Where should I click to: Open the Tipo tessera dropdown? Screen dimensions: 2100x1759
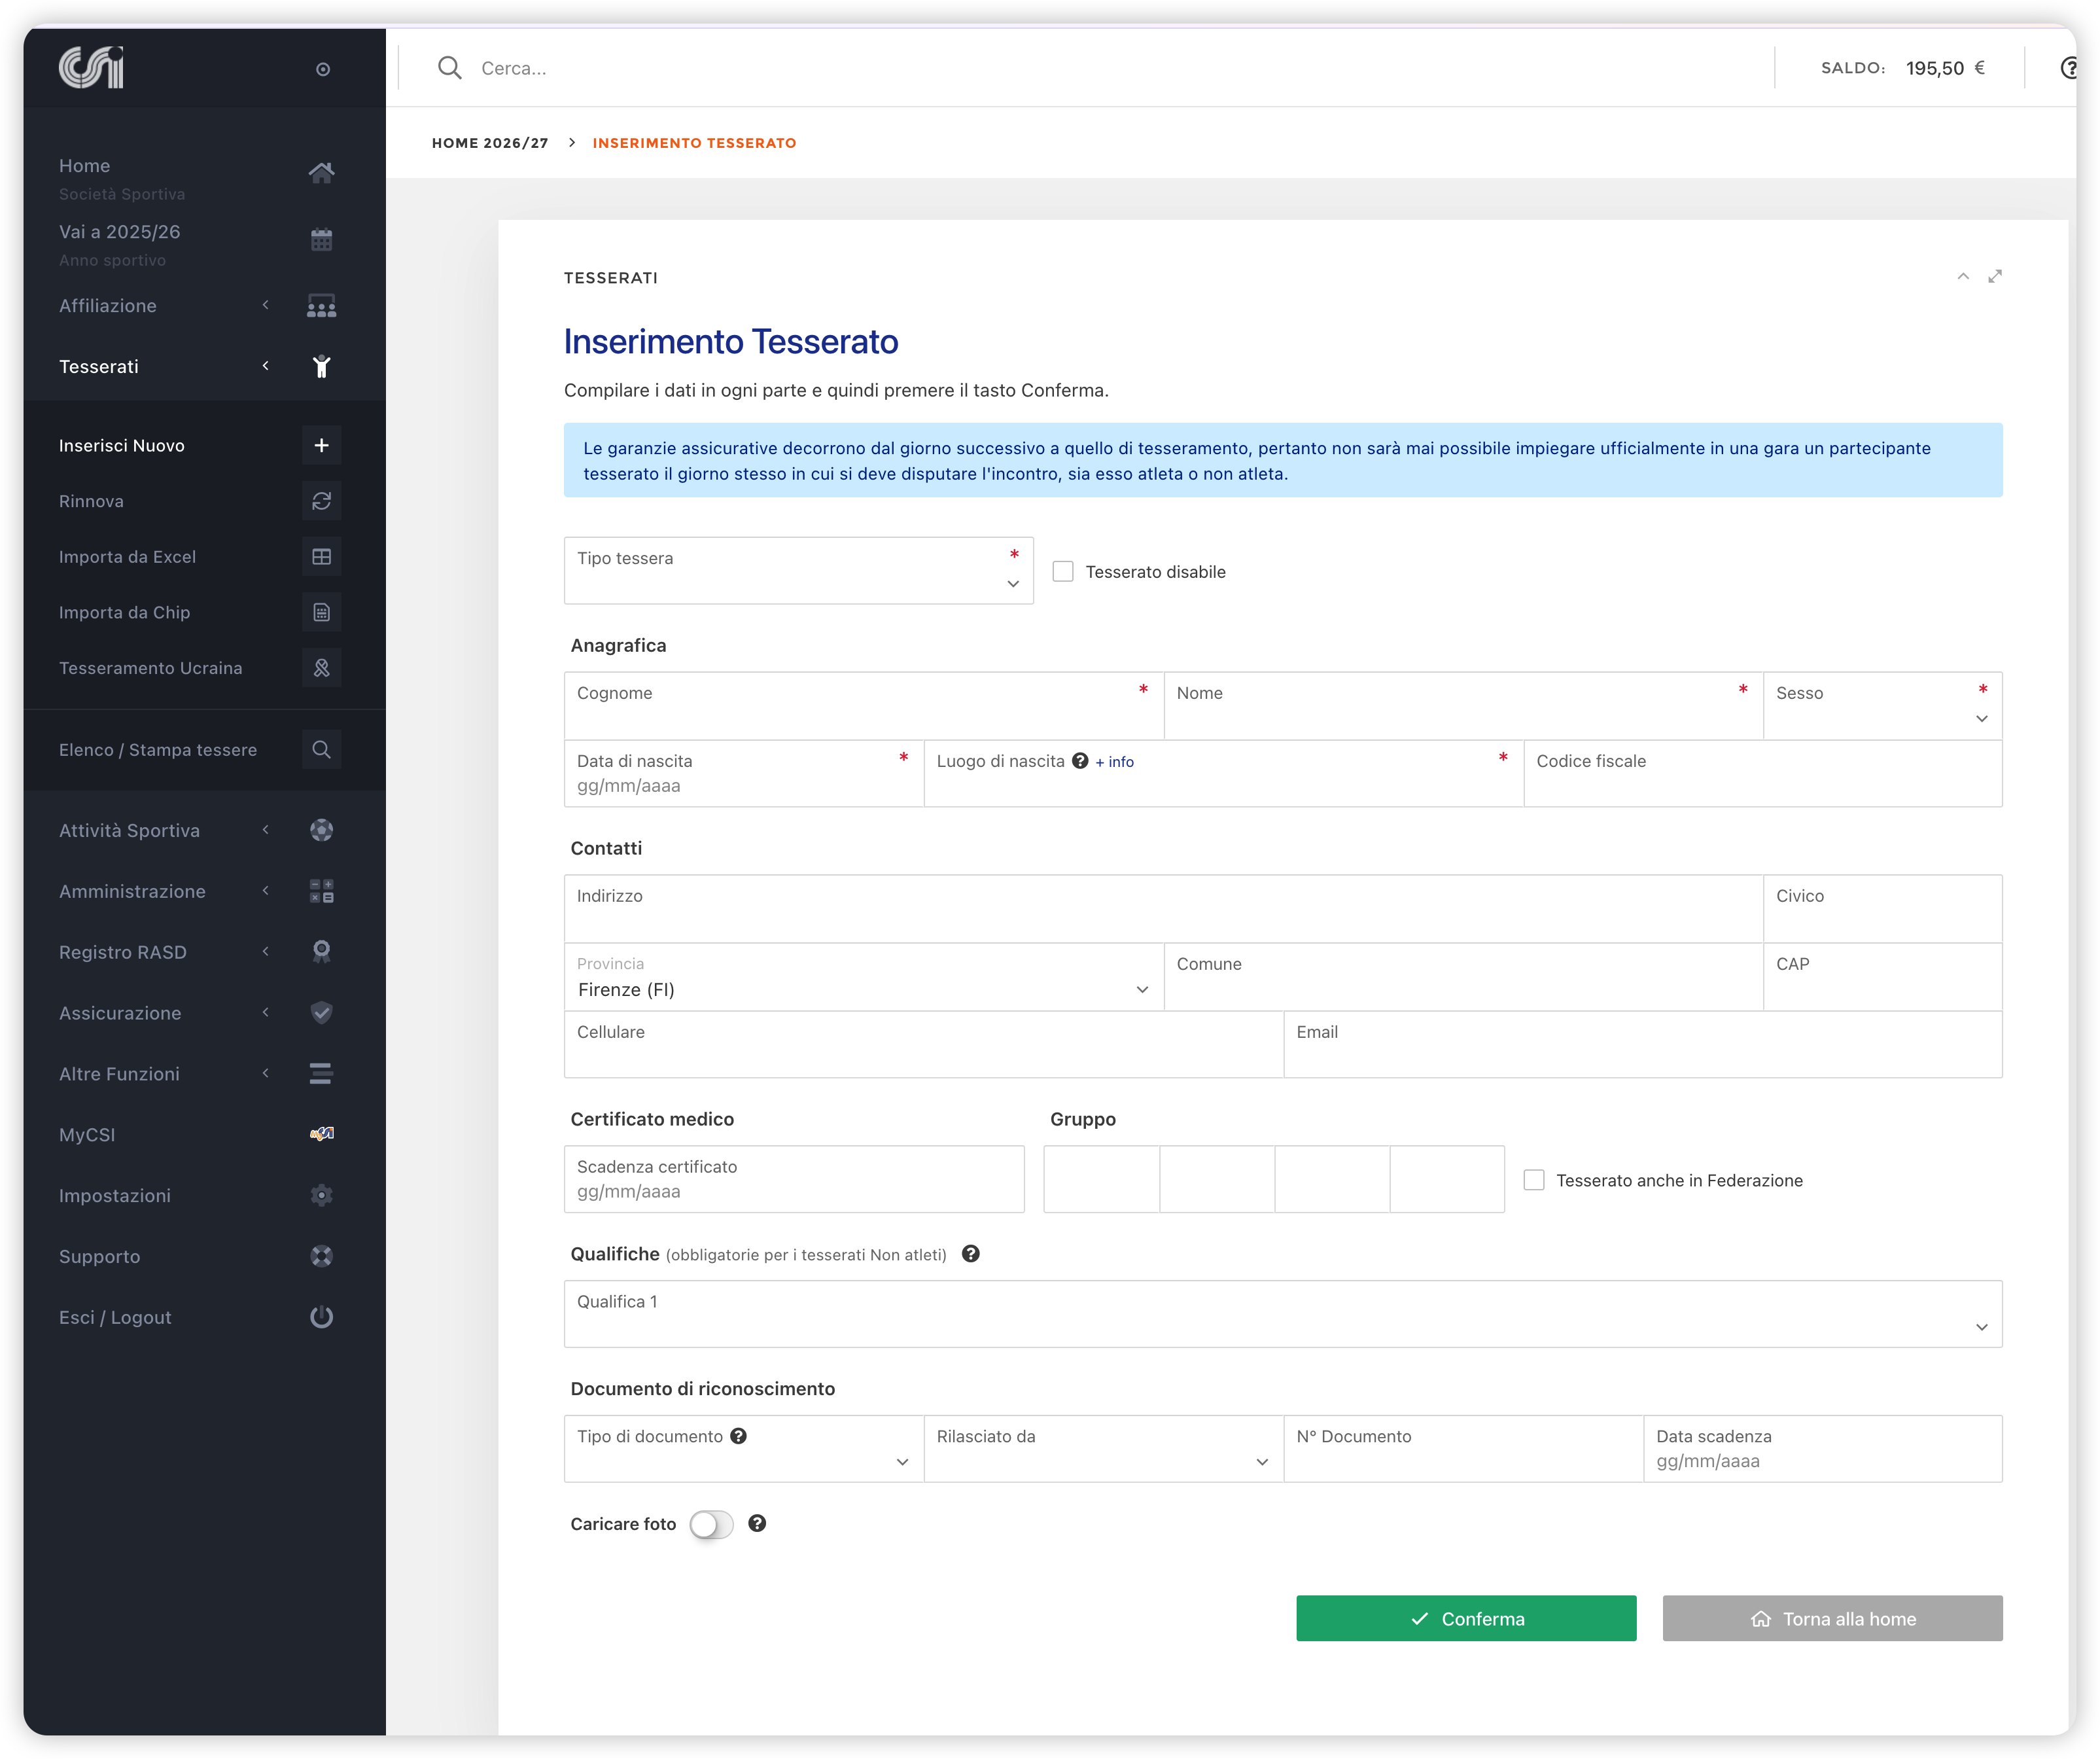click(798, 571)
